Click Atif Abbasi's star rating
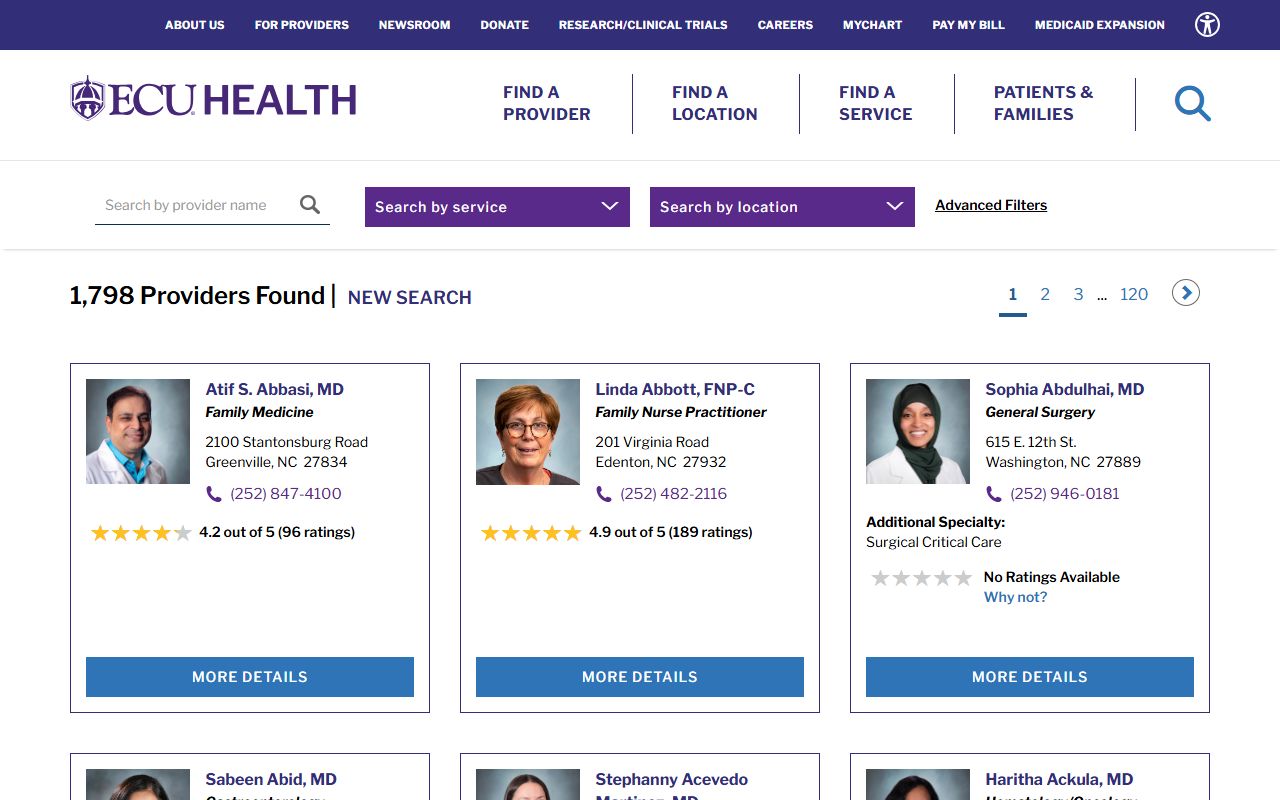The height and width of the screenshot is (800, 1280). pyautogui.click(x=141, y=533)
